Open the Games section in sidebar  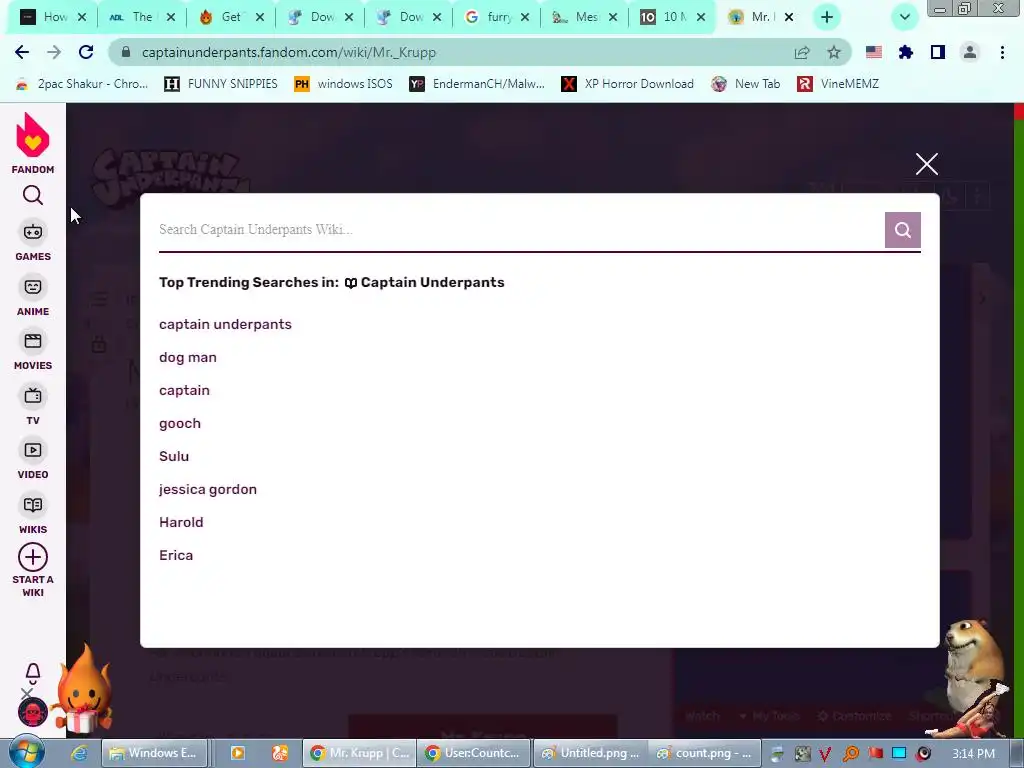click(33, 242)
